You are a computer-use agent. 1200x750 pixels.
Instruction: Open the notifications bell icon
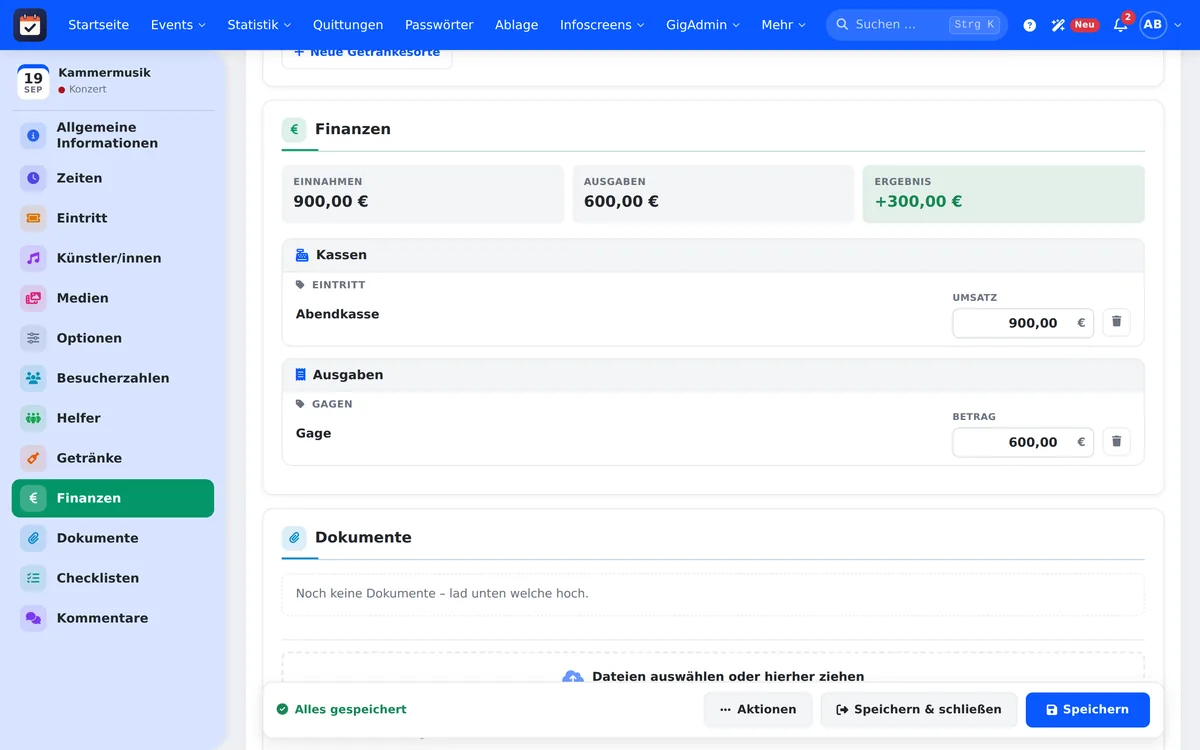[x=1120, y=25]
